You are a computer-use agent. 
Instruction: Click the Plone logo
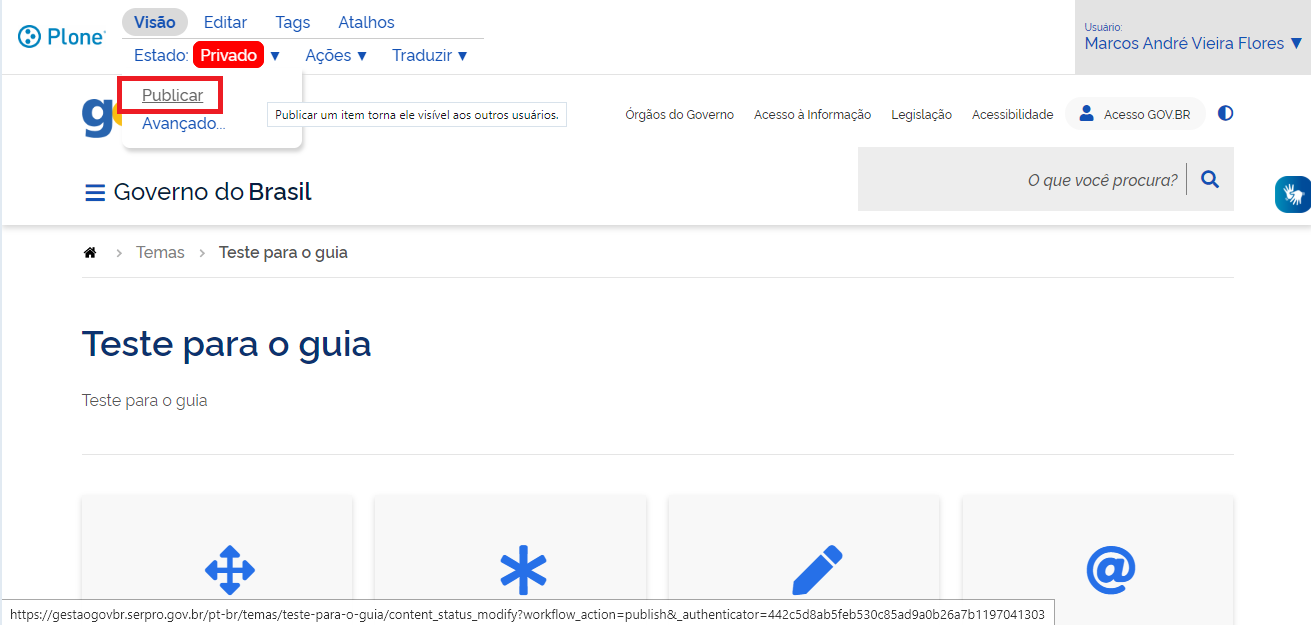(x=62, y=37)
